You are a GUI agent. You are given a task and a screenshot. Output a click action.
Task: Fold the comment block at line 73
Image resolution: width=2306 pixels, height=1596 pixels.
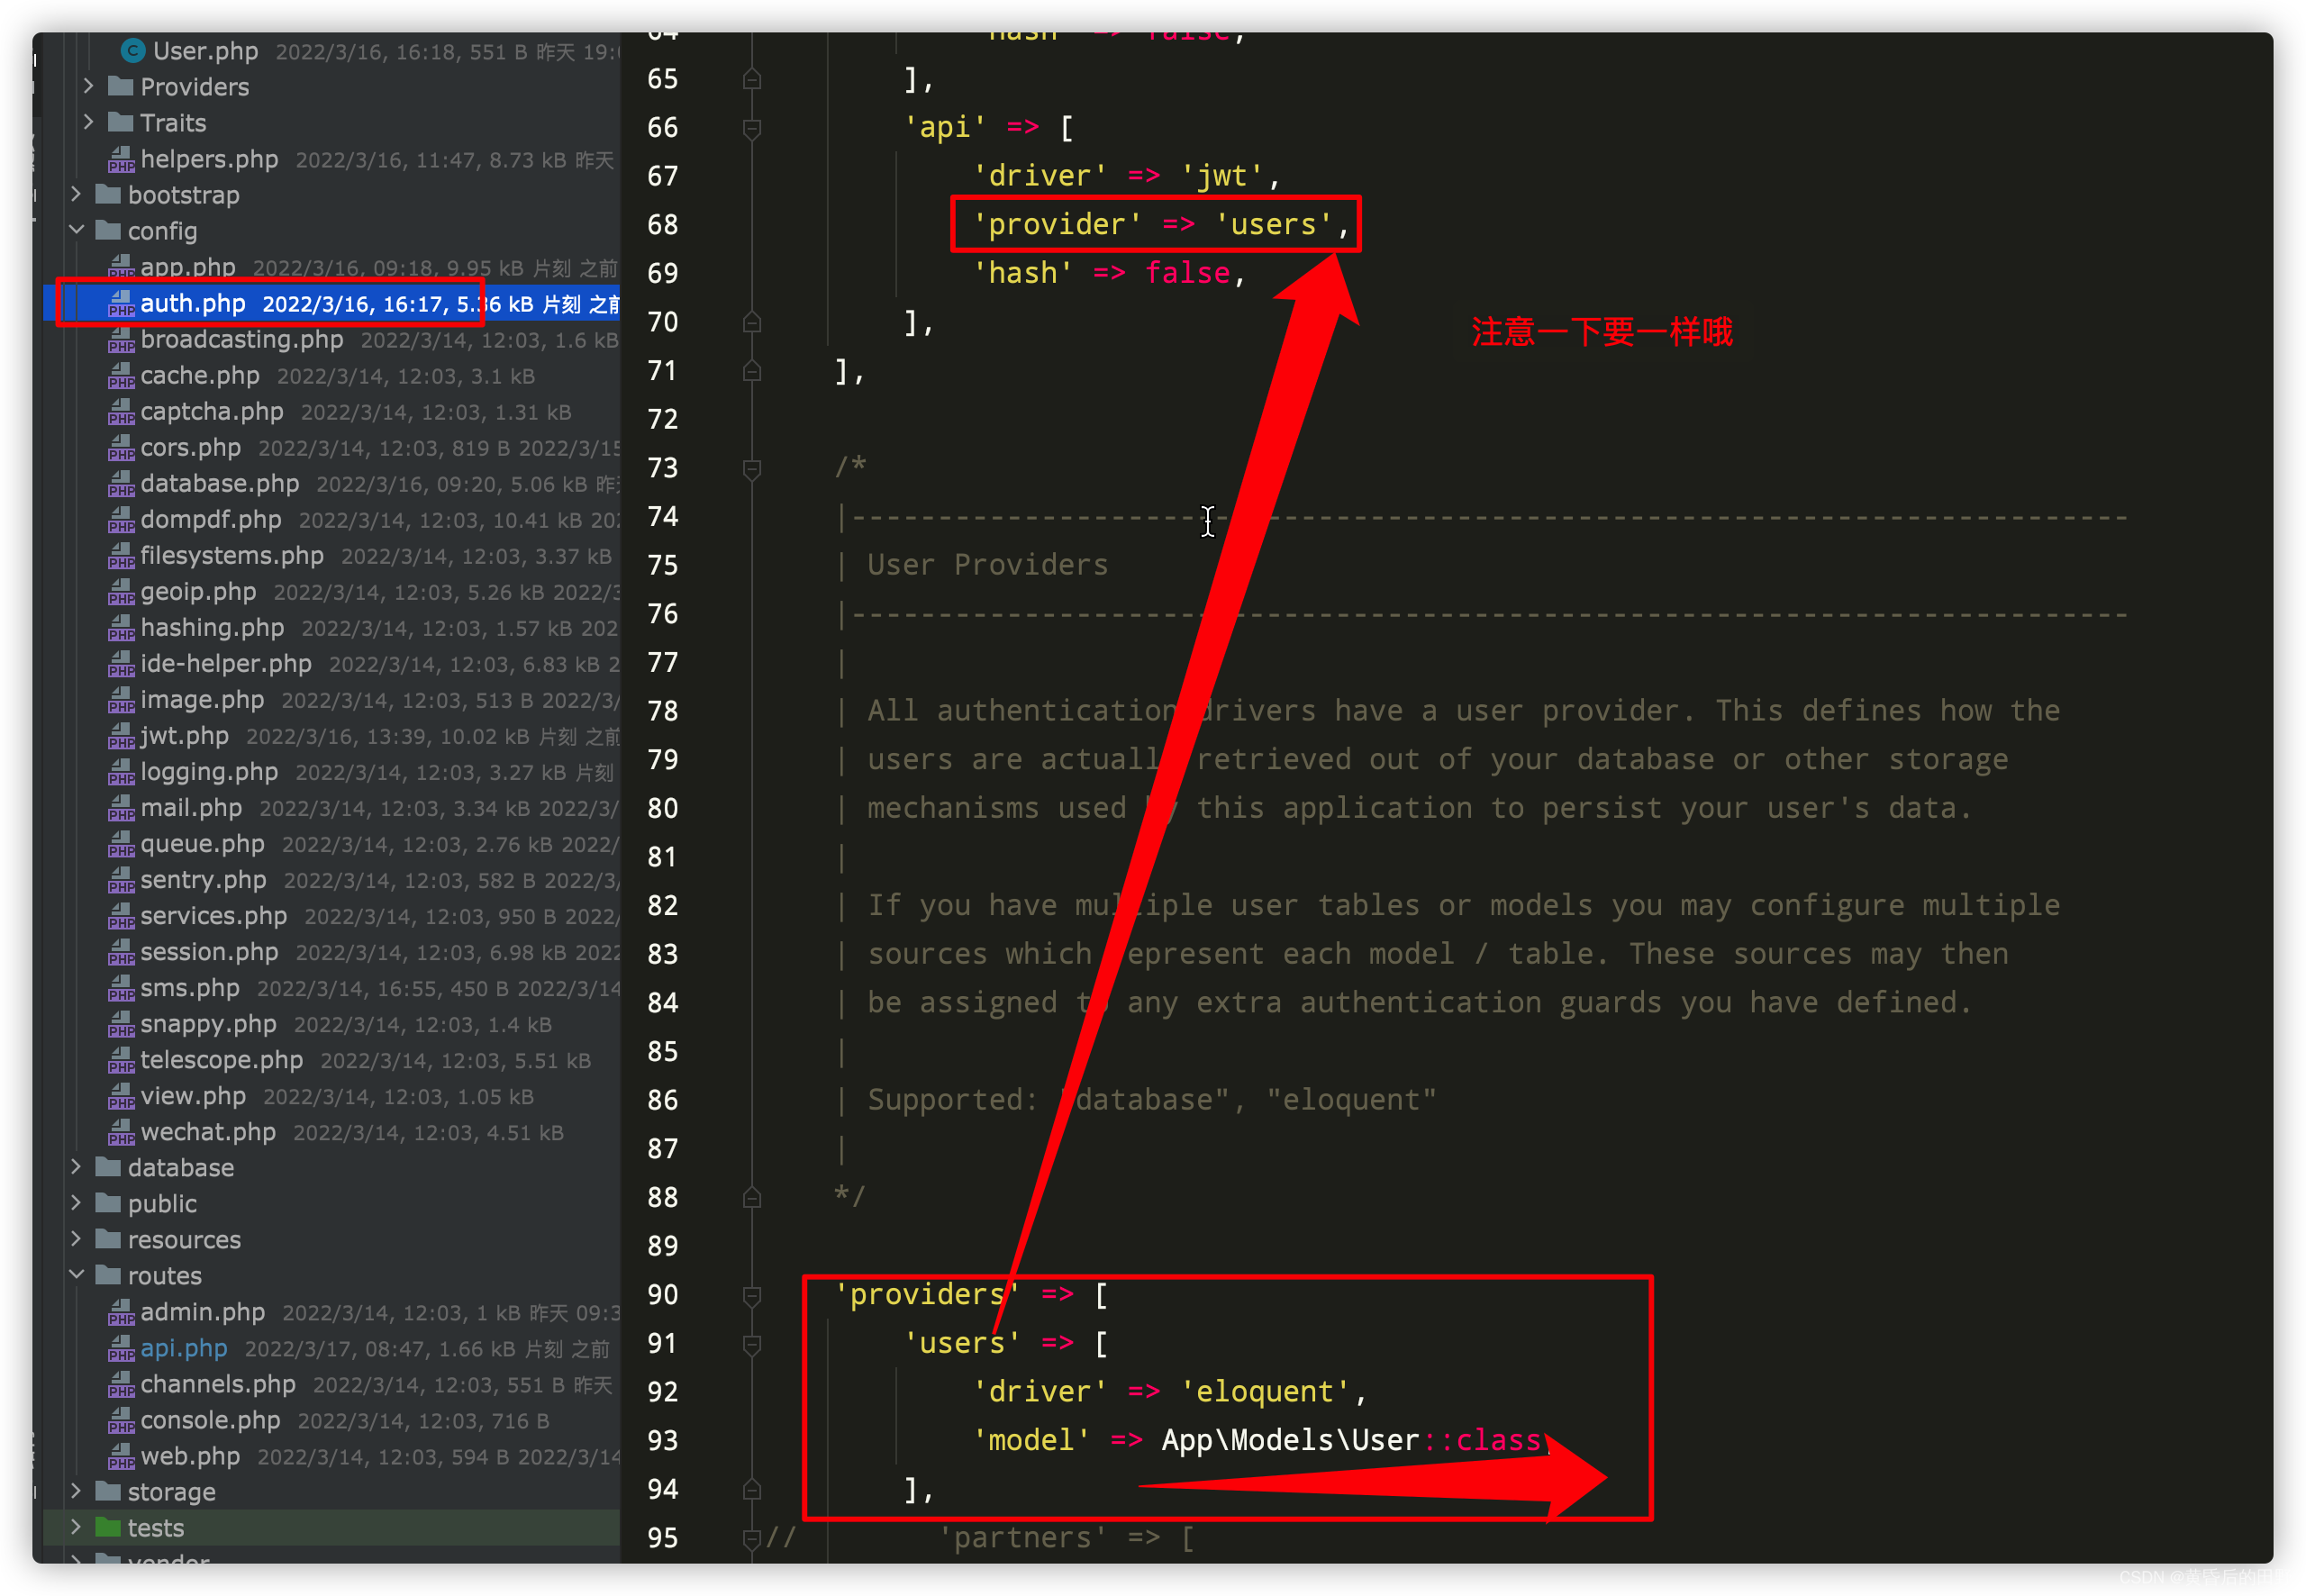point(752,468)
